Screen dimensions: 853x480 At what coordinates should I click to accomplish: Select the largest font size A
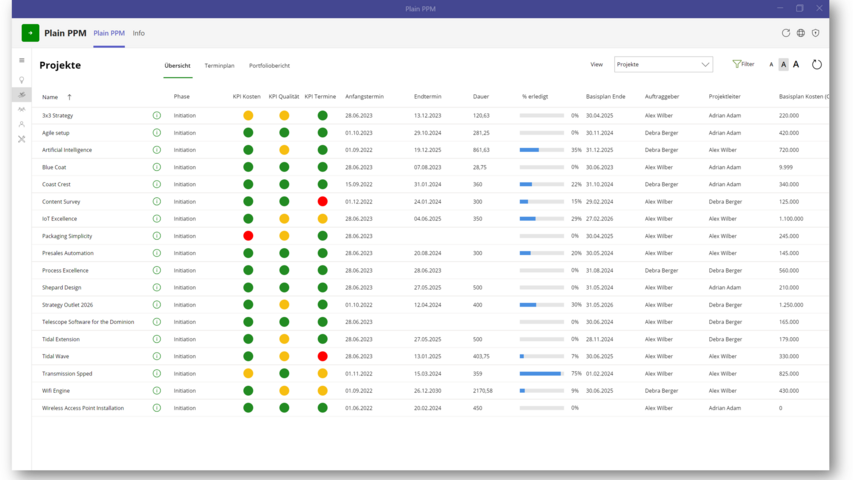click(x=796, y=65)
